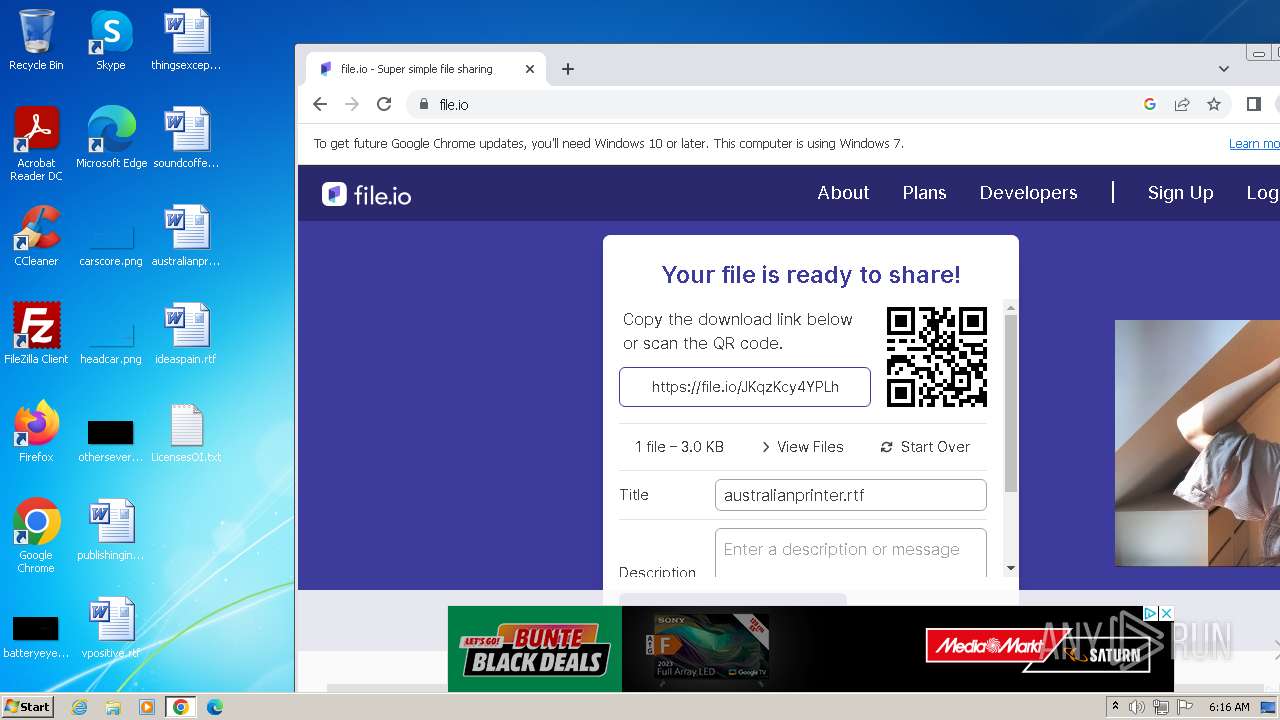Open the Plans menu item
Screen dimensions: 1280x720
click(x=924, y=193)
